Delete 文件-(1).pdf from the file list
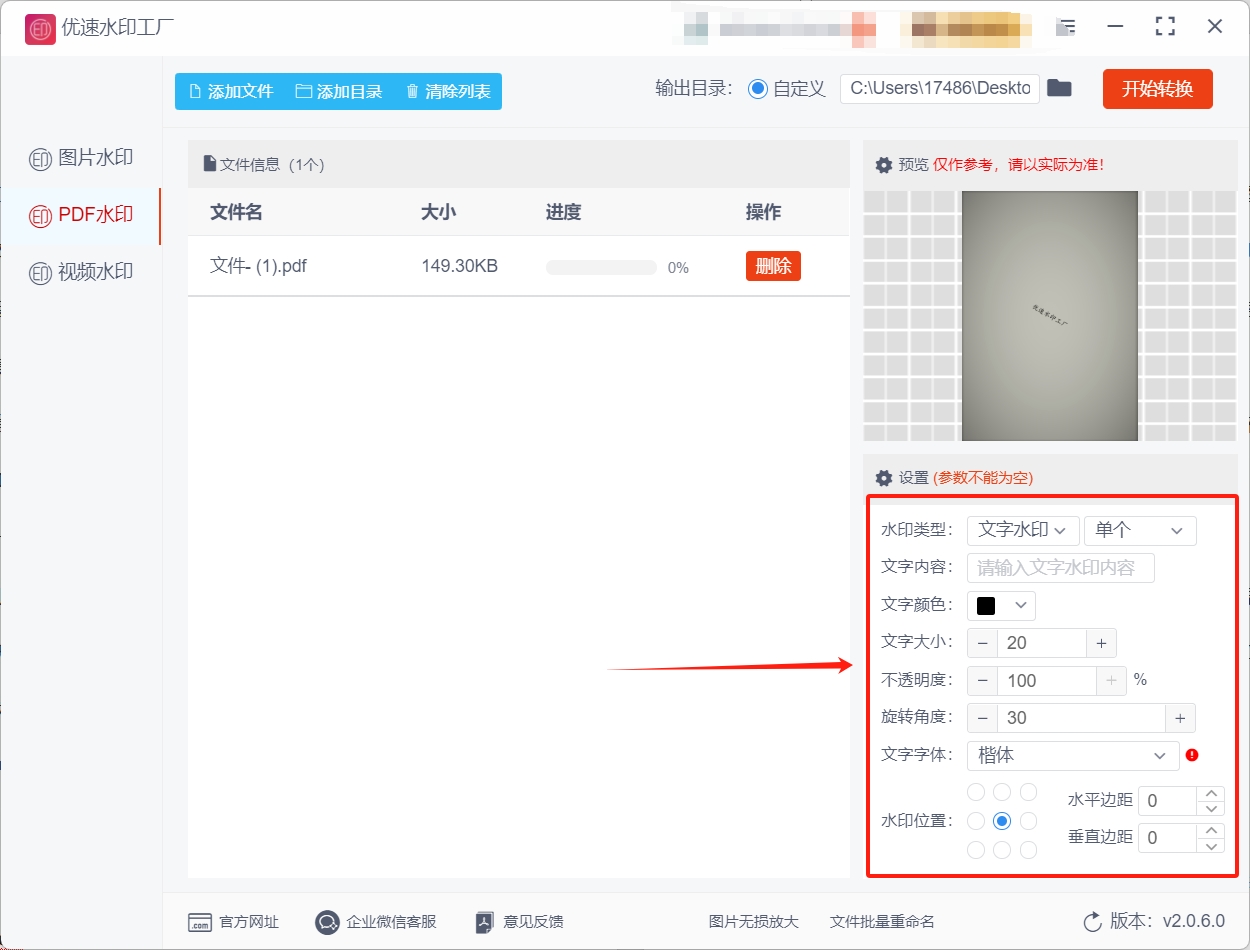The width and height of the screenshot is (1250, 950). pos(772,266)
